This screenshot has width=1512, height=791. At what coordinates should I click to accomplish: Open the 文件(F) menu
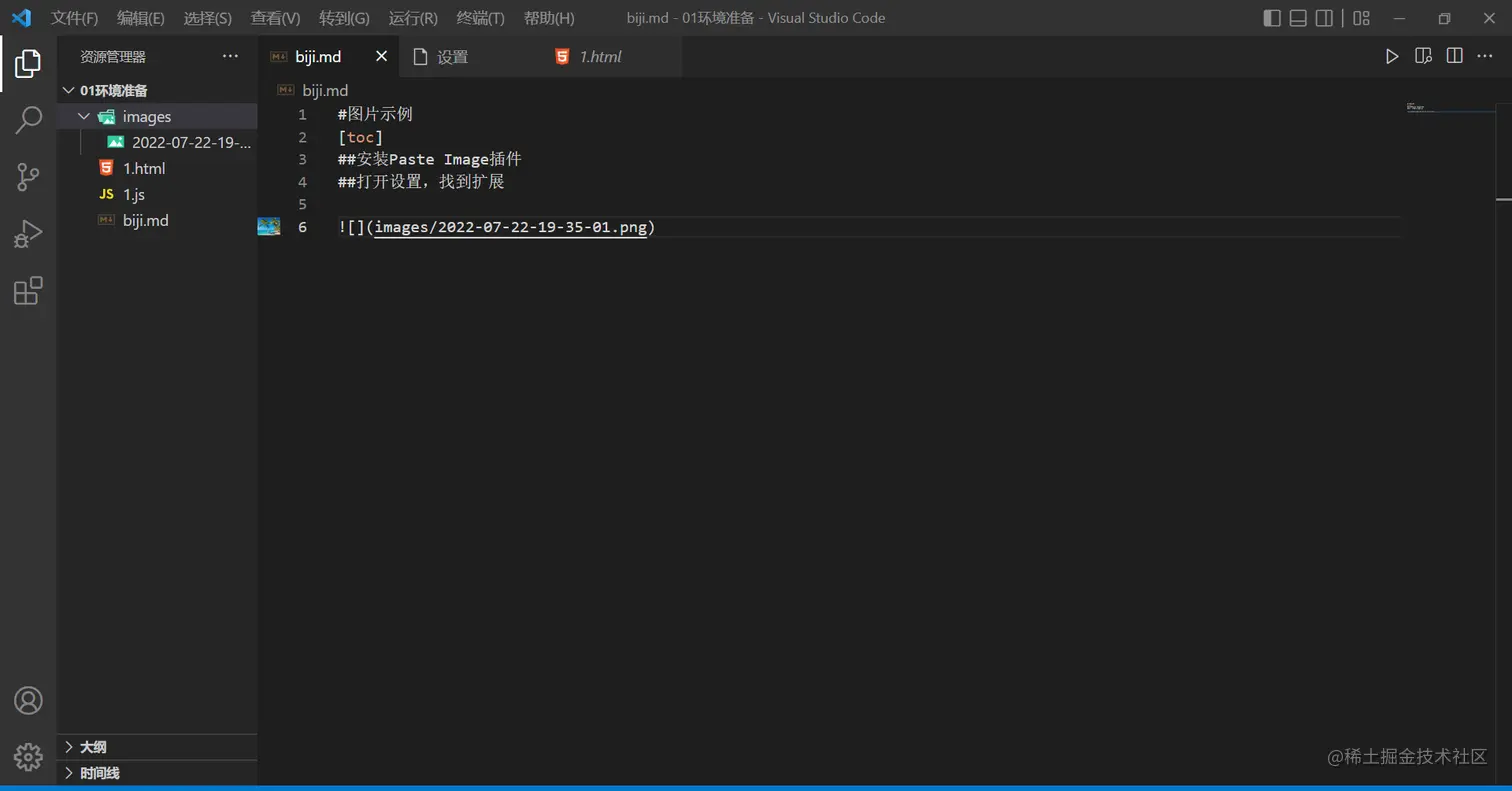tap(75, 18)
